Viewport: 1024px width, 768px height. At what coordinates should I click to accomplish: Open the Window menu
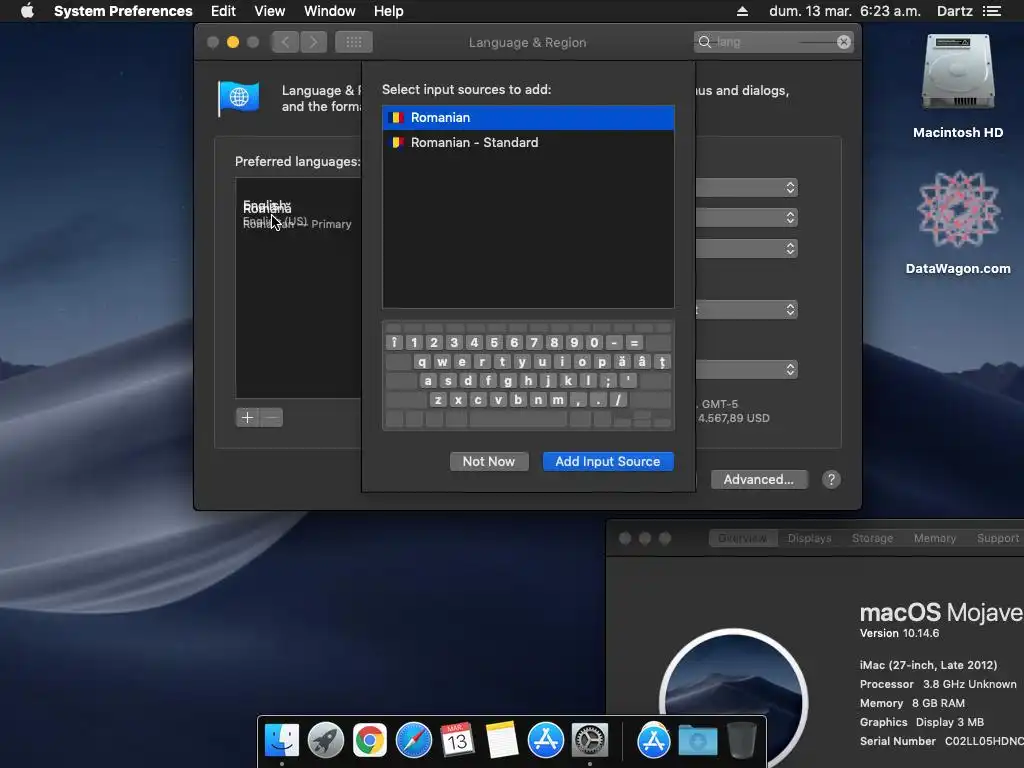[x=330, y=11]
